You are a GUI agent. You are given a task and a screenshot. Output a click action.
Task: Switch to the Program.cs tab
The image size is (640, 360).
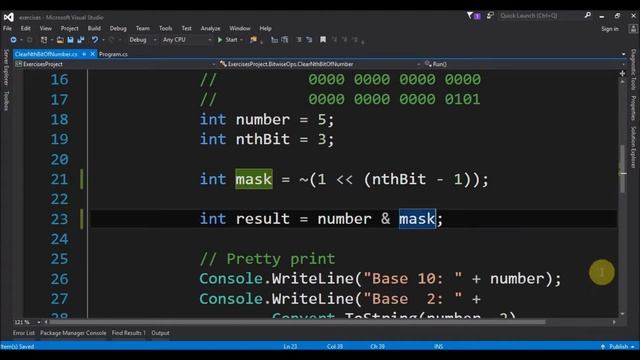(113, 54)
